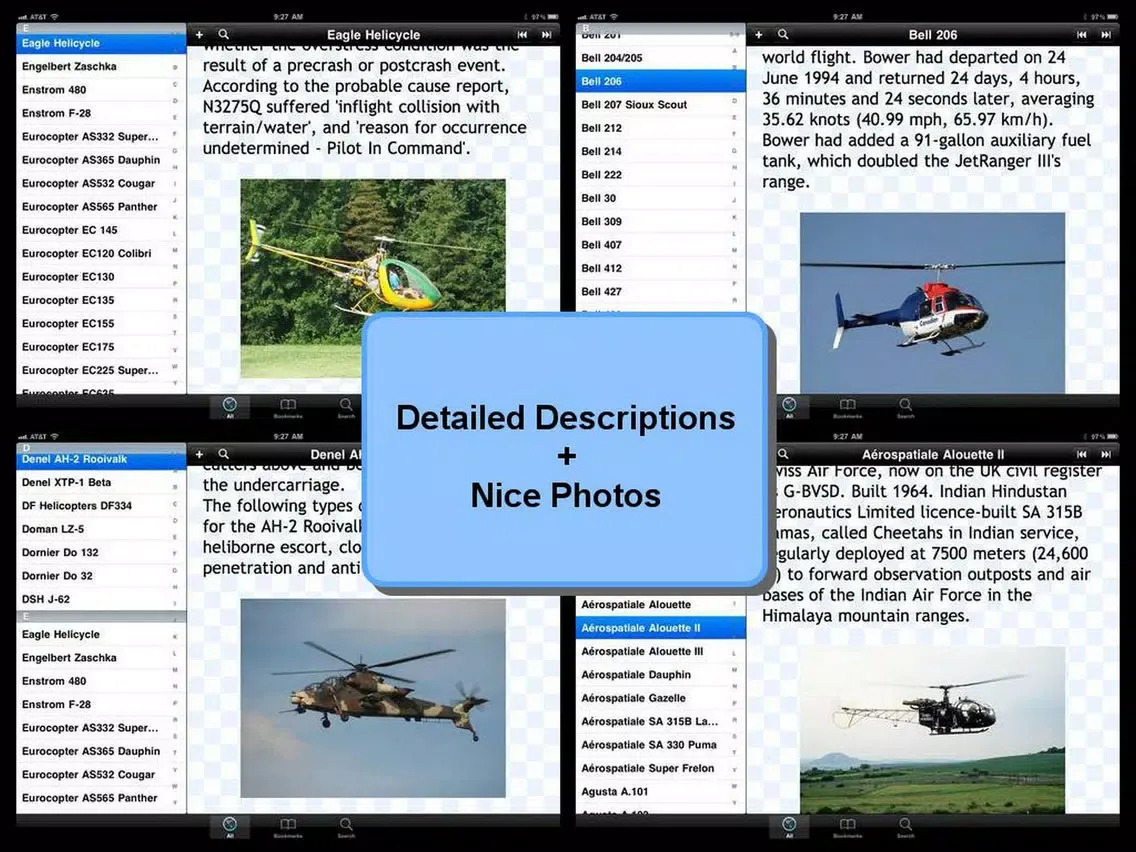Select Aérospatiale Gazelle entry

point(660,698)
